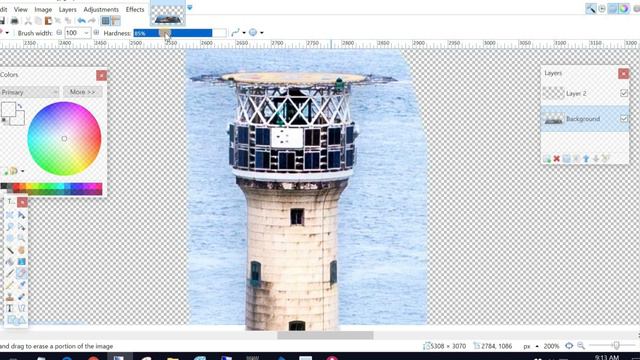Choose a color from the palette strip

51,188
